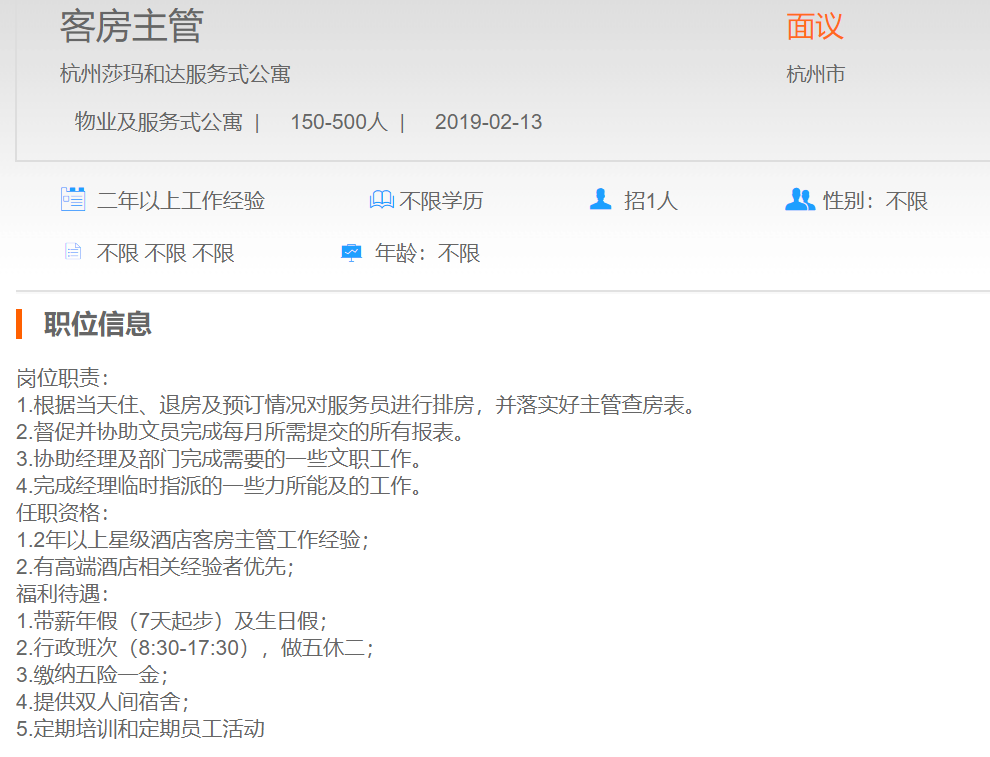Viewport: 990px width, 757px height.
Task: Click the 职位信息 section heading
Action: (x=97, y=324)
